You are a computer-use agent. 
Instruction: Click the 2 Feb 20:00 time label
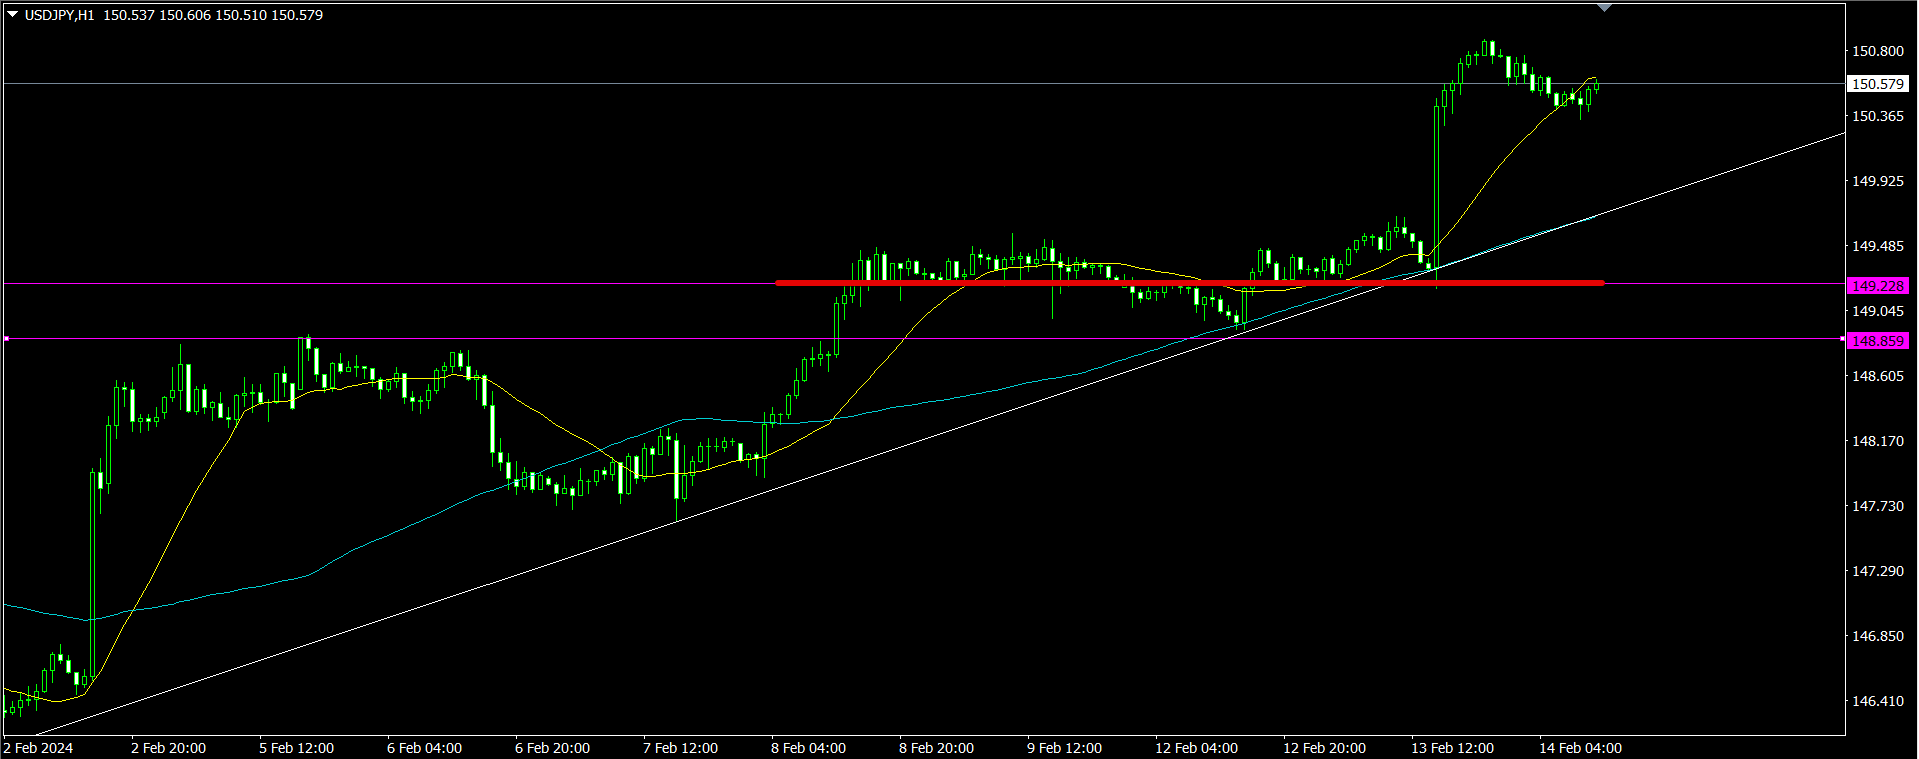point(169,748)
